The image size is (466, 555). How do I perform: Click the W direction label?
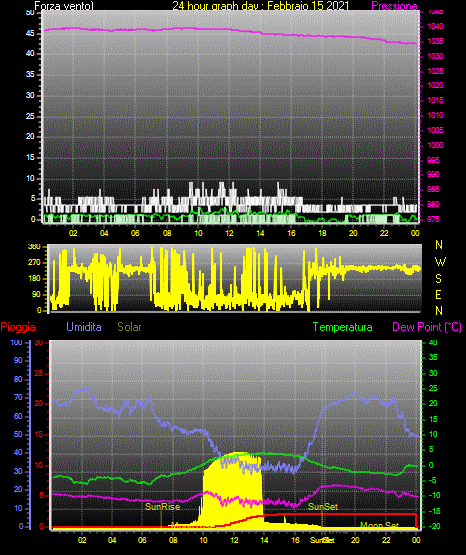click(x=440, y=262)
